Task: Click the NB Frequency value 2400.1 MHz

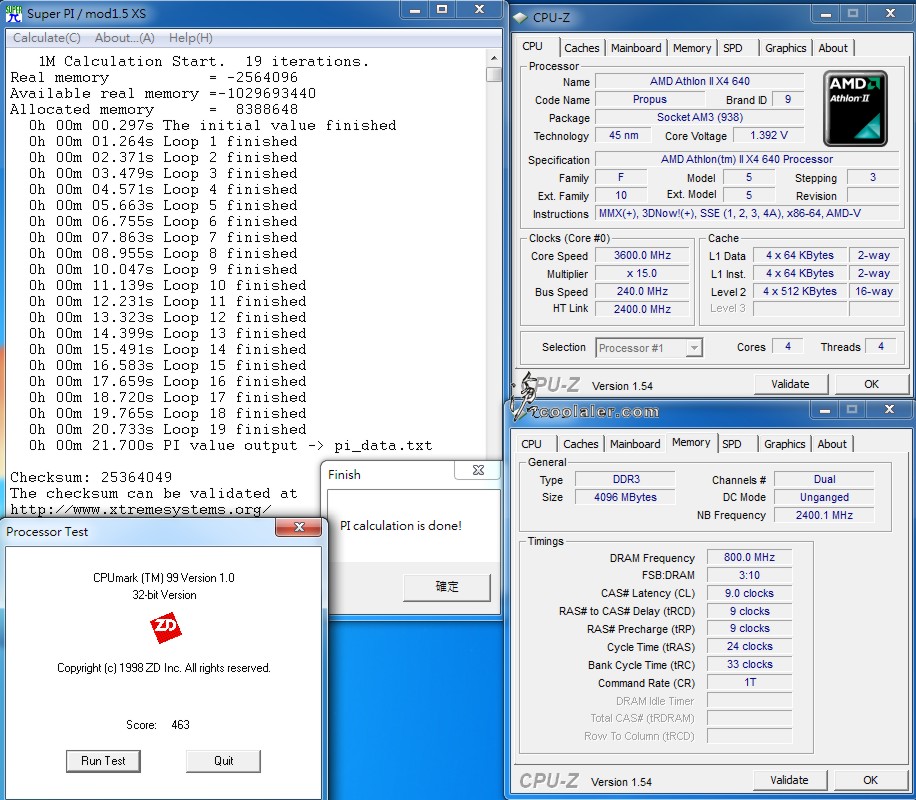Action: click(x=824, y=515)
